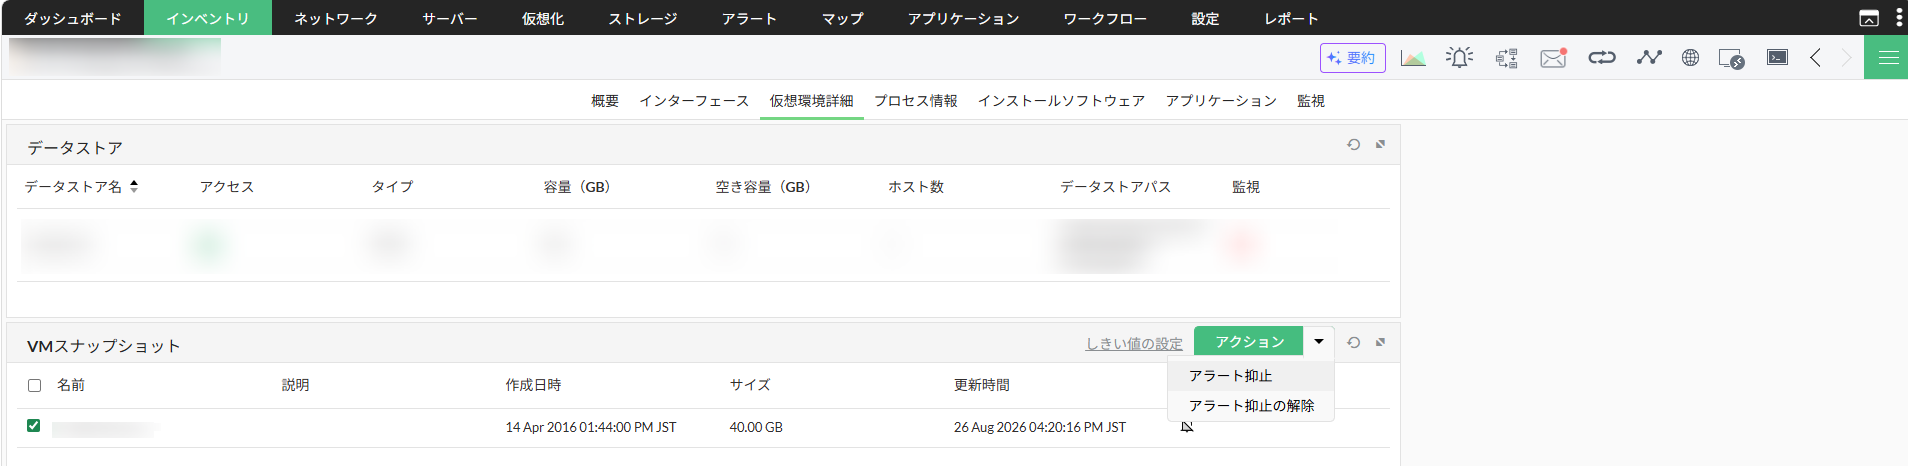Switch to 概要 tab
The width and height of the screenshot is (1908, 466).
pyautogui.click(x=605, y=101)
